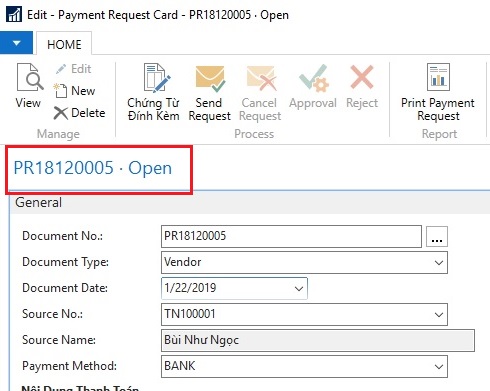
Task: Click the Cancel Request icon
Action: [x=261, y=79]
